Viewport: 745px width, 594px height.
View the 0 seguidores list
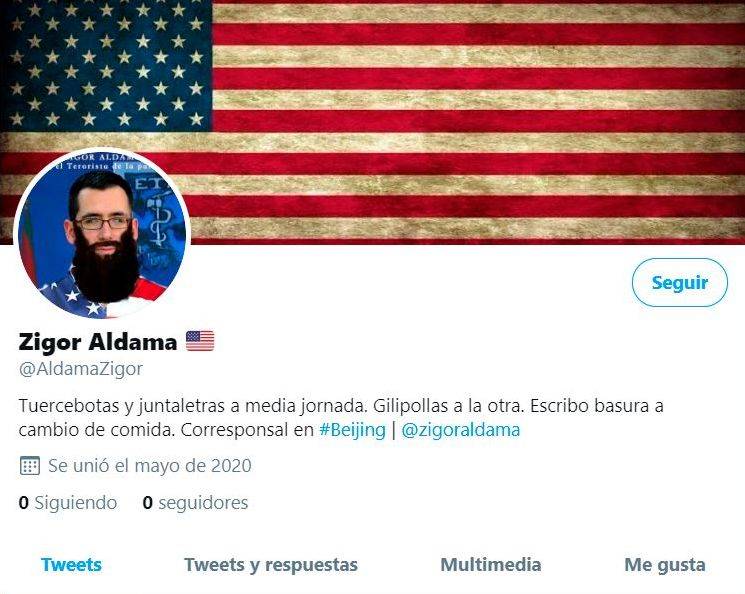click(195, 502)
